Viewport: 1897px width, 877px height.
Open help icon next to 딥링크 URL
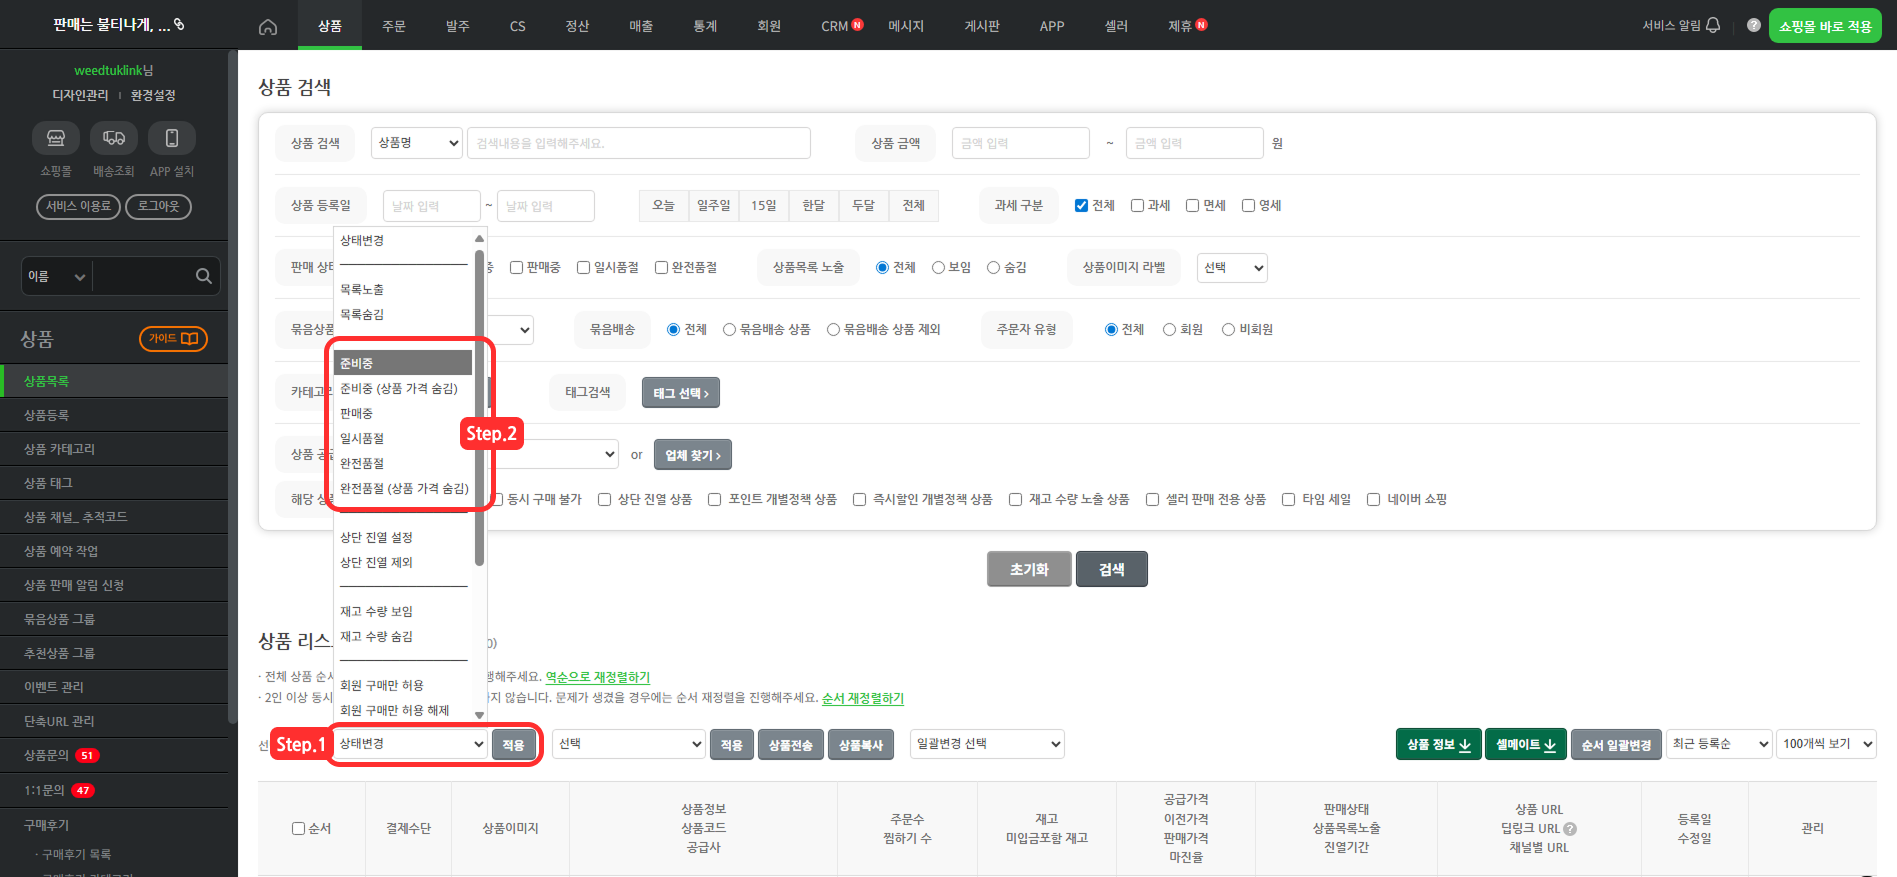tap(1570, 829)
